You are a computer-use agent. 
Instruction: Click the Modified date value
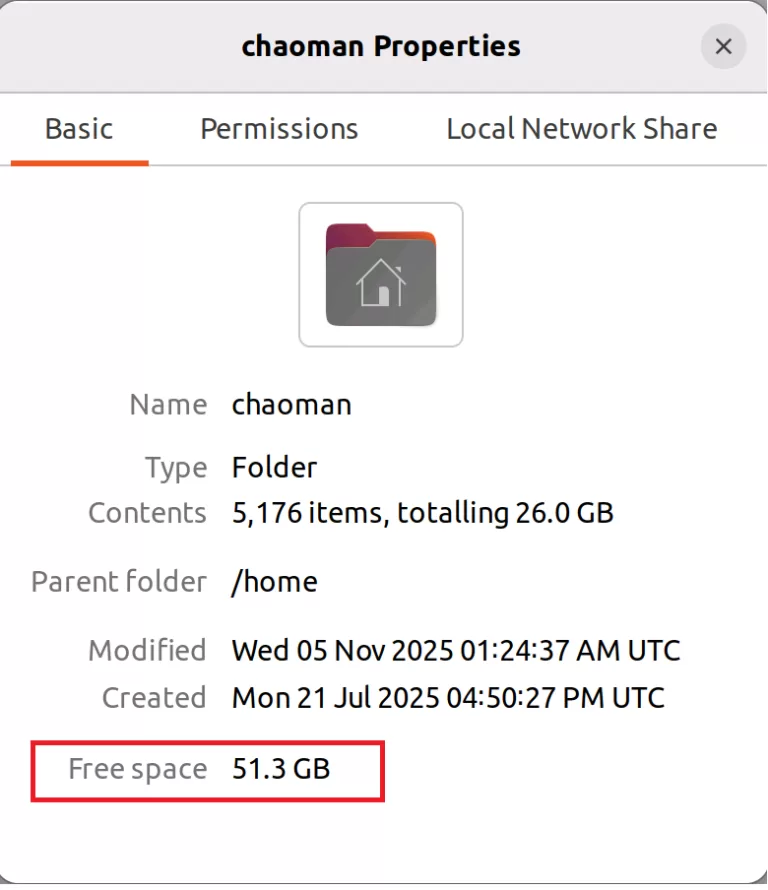coord(455,651)
